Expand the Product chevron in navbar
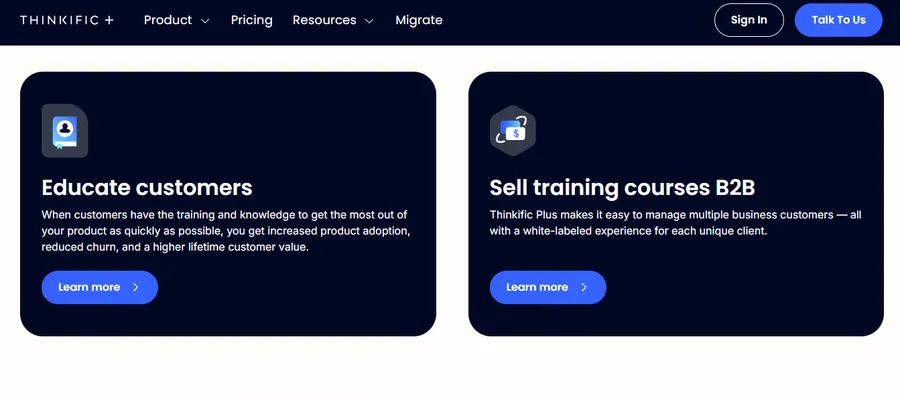Image resolution: width=900 pixels, height=398 pixels. click(x=205, y=21)
